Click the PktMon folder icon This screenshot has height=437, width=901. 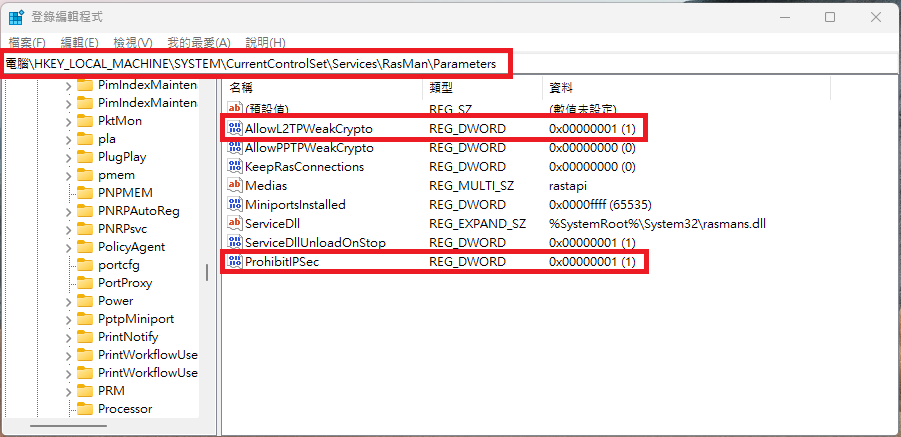pos(85,121)
